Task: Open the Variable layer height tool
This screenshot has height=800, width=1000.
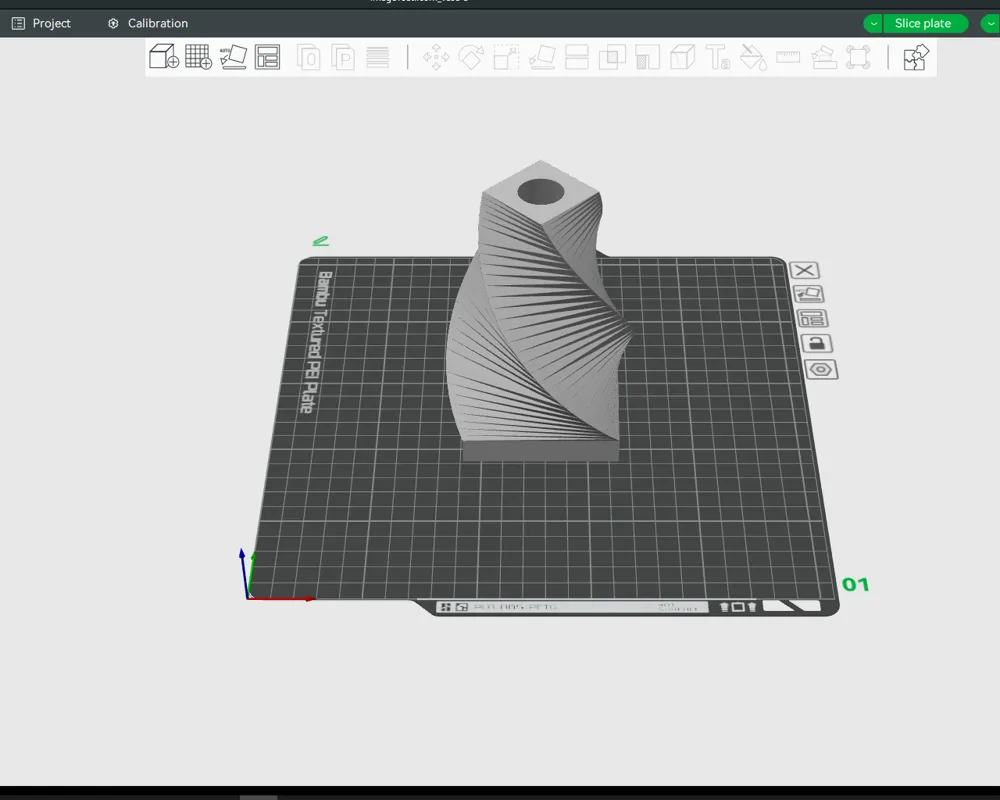Action: [x=378, y=57]
